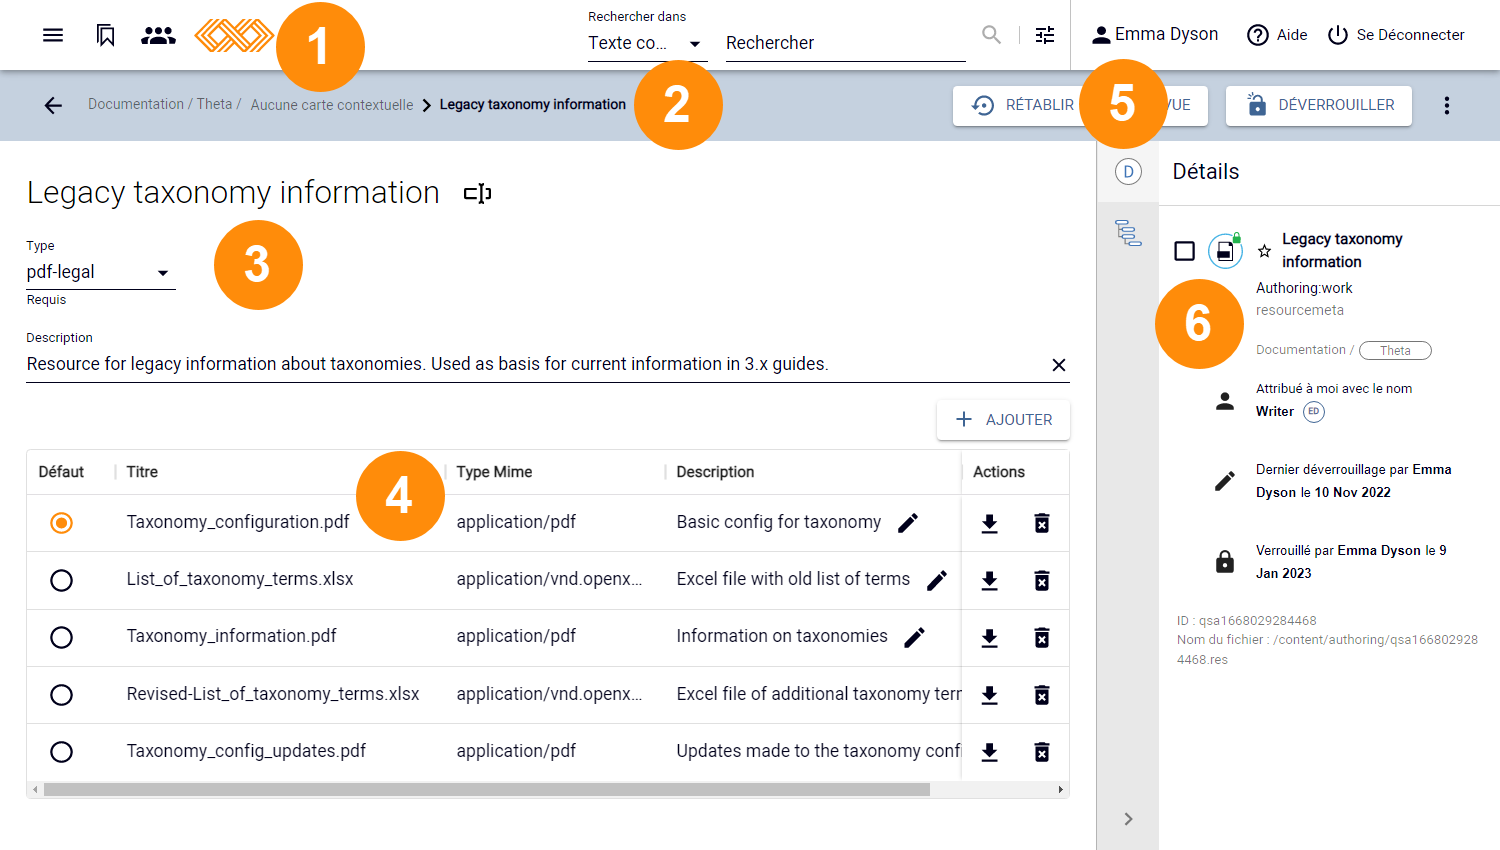Click the Aide help icon
Image resolution: width=1500 pixels, height=850 pixels.
tap(1257, 35)
